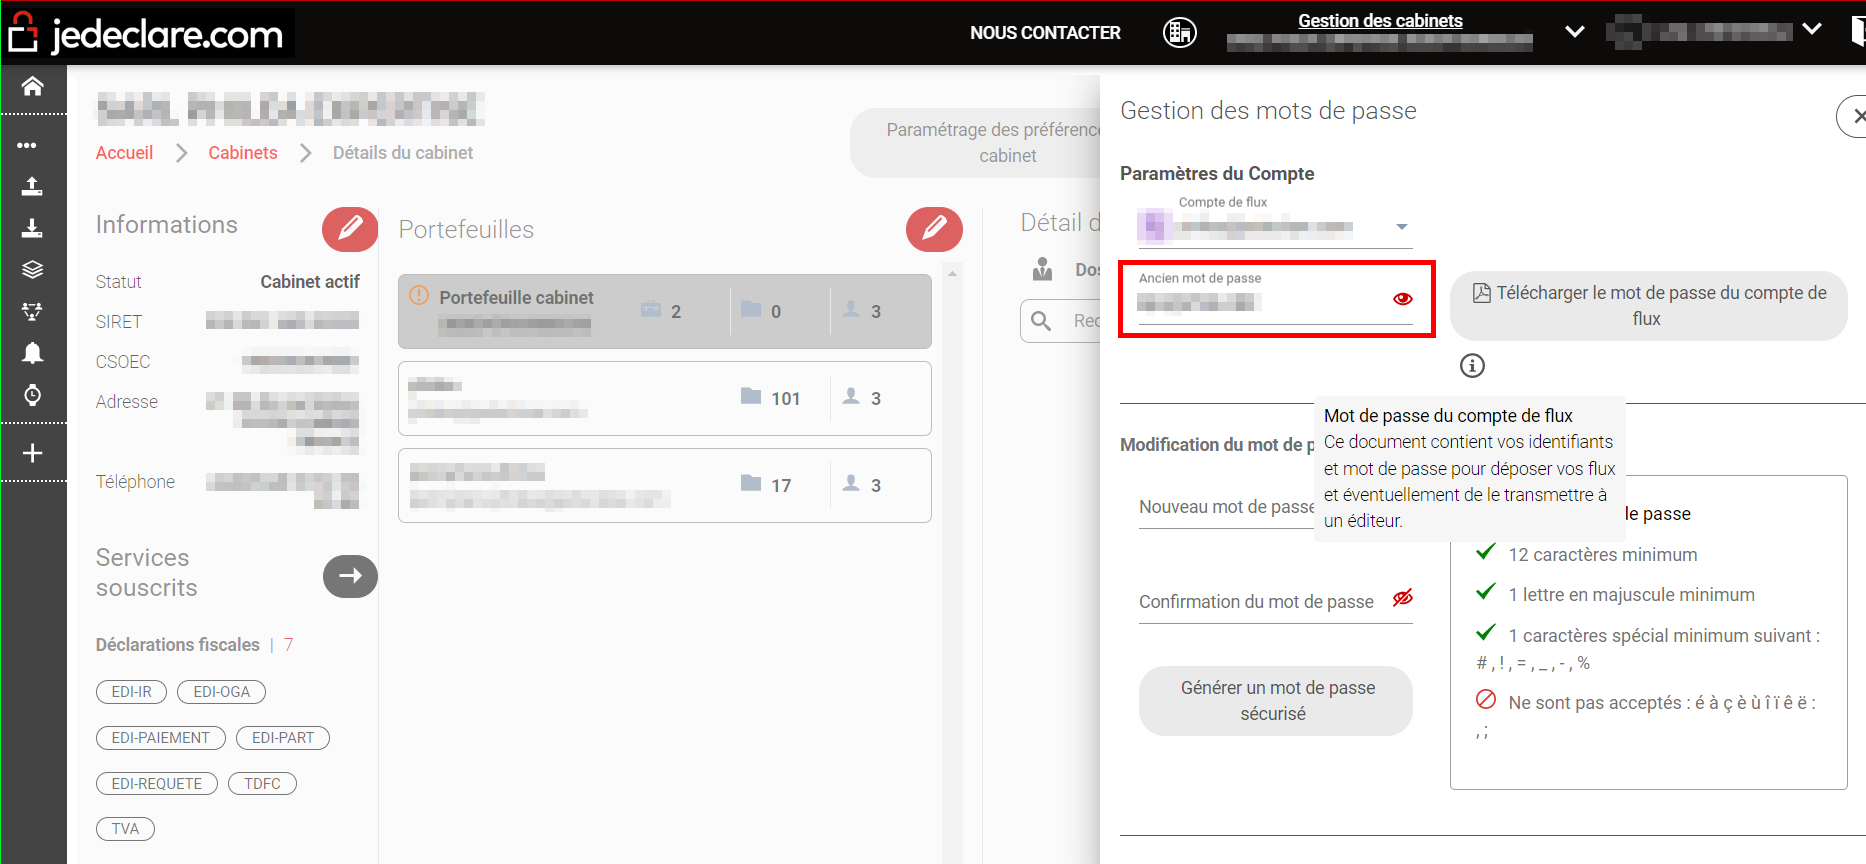Select the Portefeuille cabinet card
The image size is (1866, 864).
(665, 311)
